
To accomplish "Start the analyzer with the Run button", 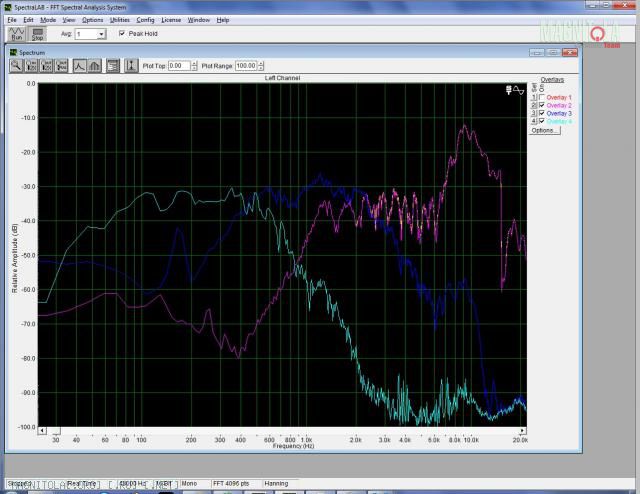I will point(16,34).
